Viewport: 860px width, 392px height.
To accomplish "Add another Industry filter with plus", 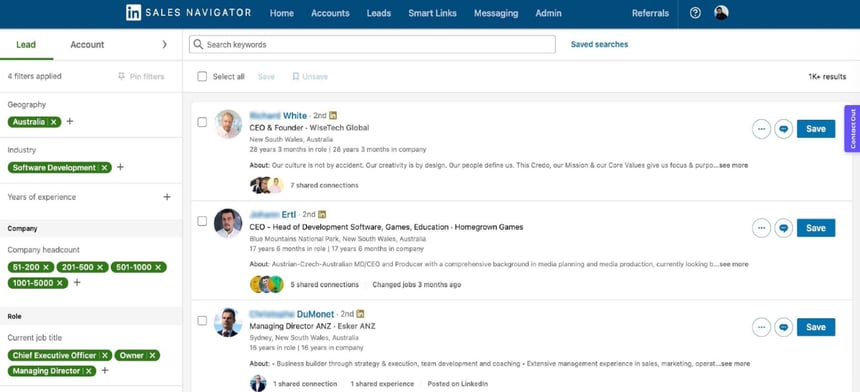I will tap(120, 167).
